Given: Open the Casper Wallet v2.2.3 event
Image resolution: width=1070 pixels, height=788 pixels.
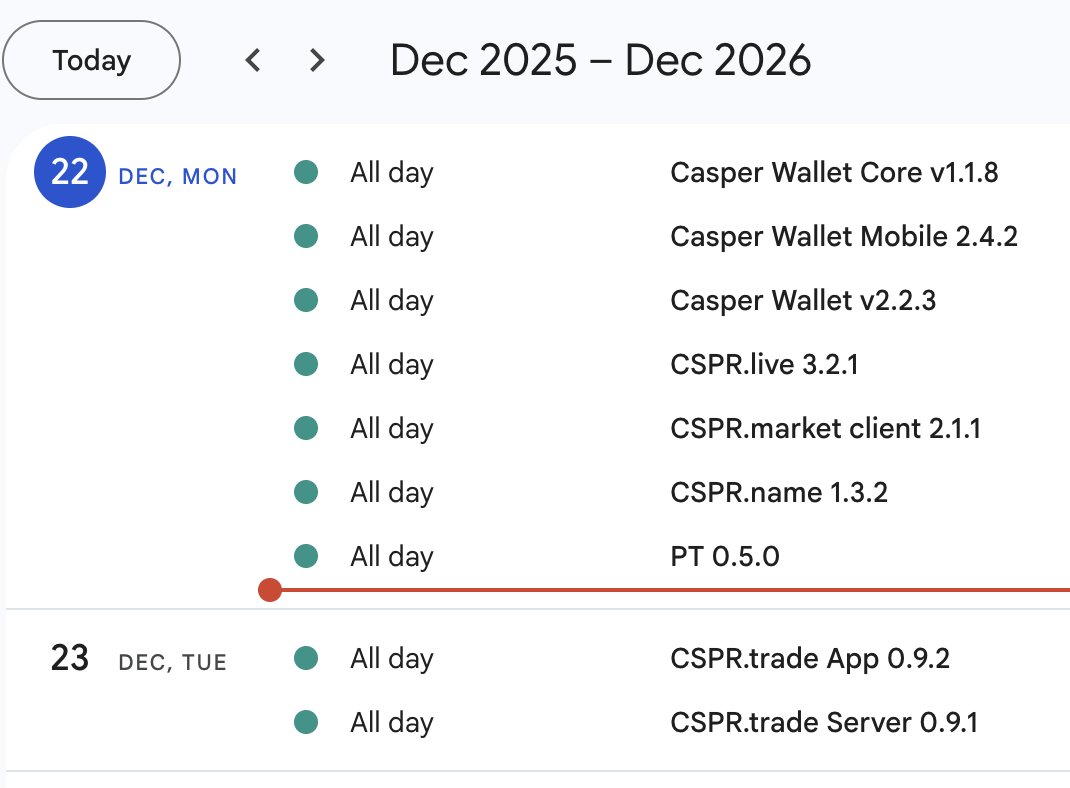Looking at the screenshot, I should click(x=802, y=301).
